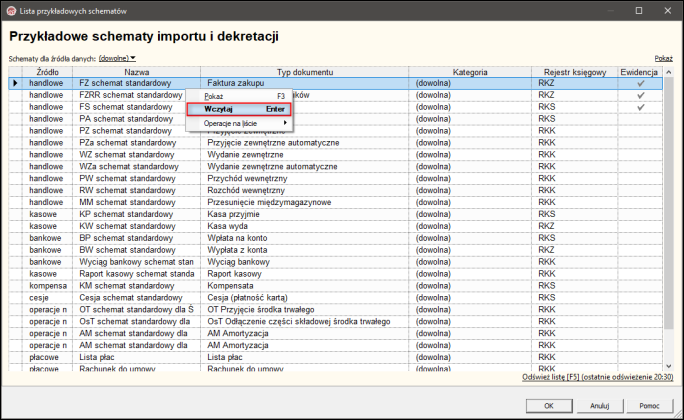Choose Pokaż from the context menu
The image size is (684, 420).
coord(215,95)
